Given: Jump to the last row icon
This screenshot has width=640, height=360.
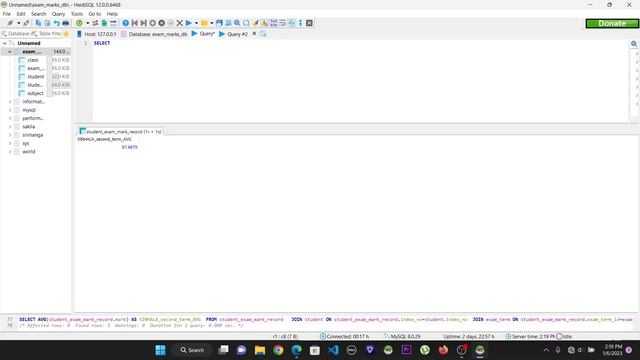Looking at the screenshot, I should pos(144,23).
